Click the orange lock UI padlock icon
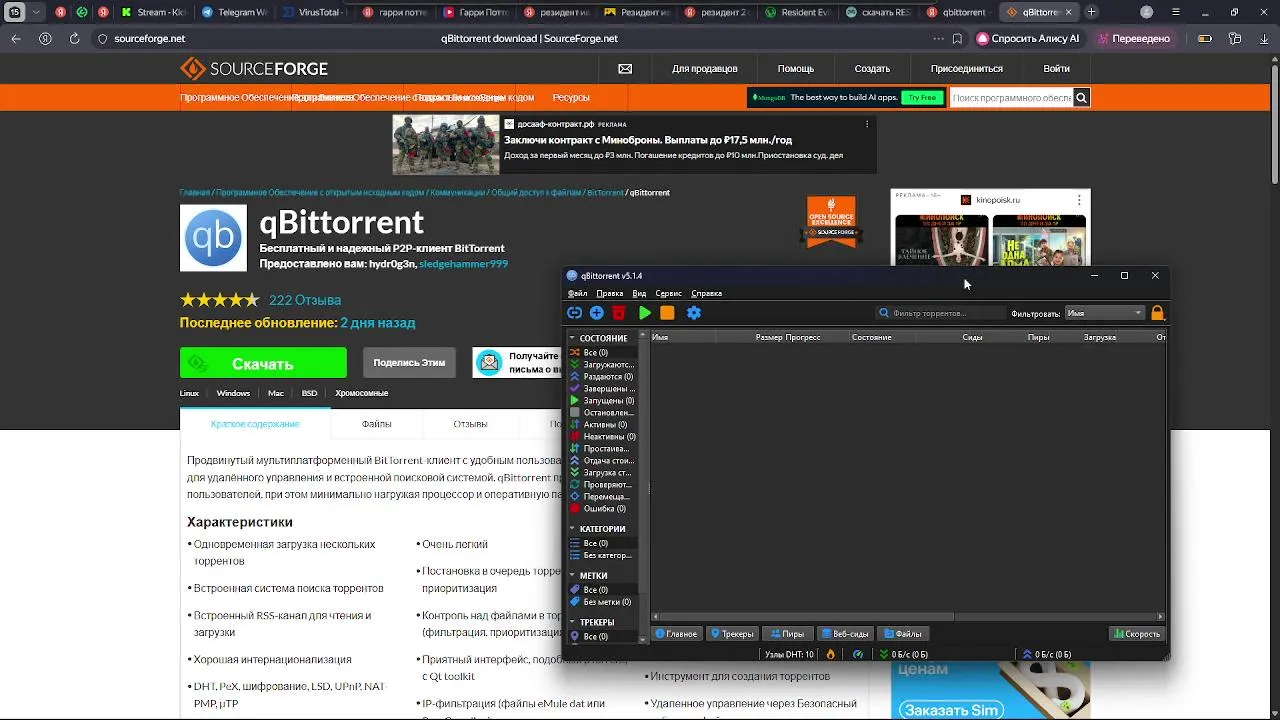The height and width of the screenshot is (720, 1280). [x=1157, y=313]
